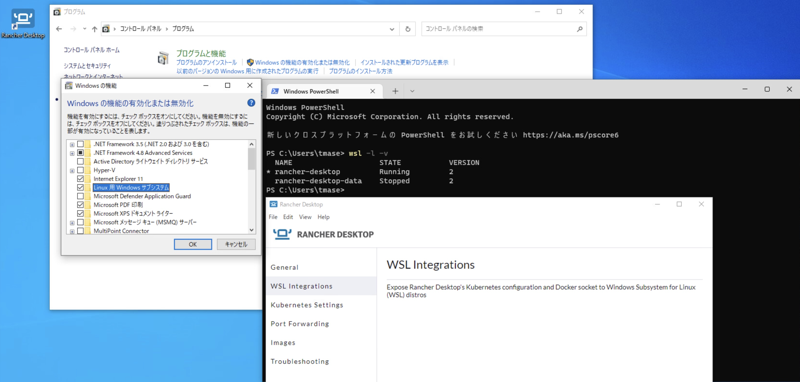Click OK in Windows の機能 dialog

(193, 244)
